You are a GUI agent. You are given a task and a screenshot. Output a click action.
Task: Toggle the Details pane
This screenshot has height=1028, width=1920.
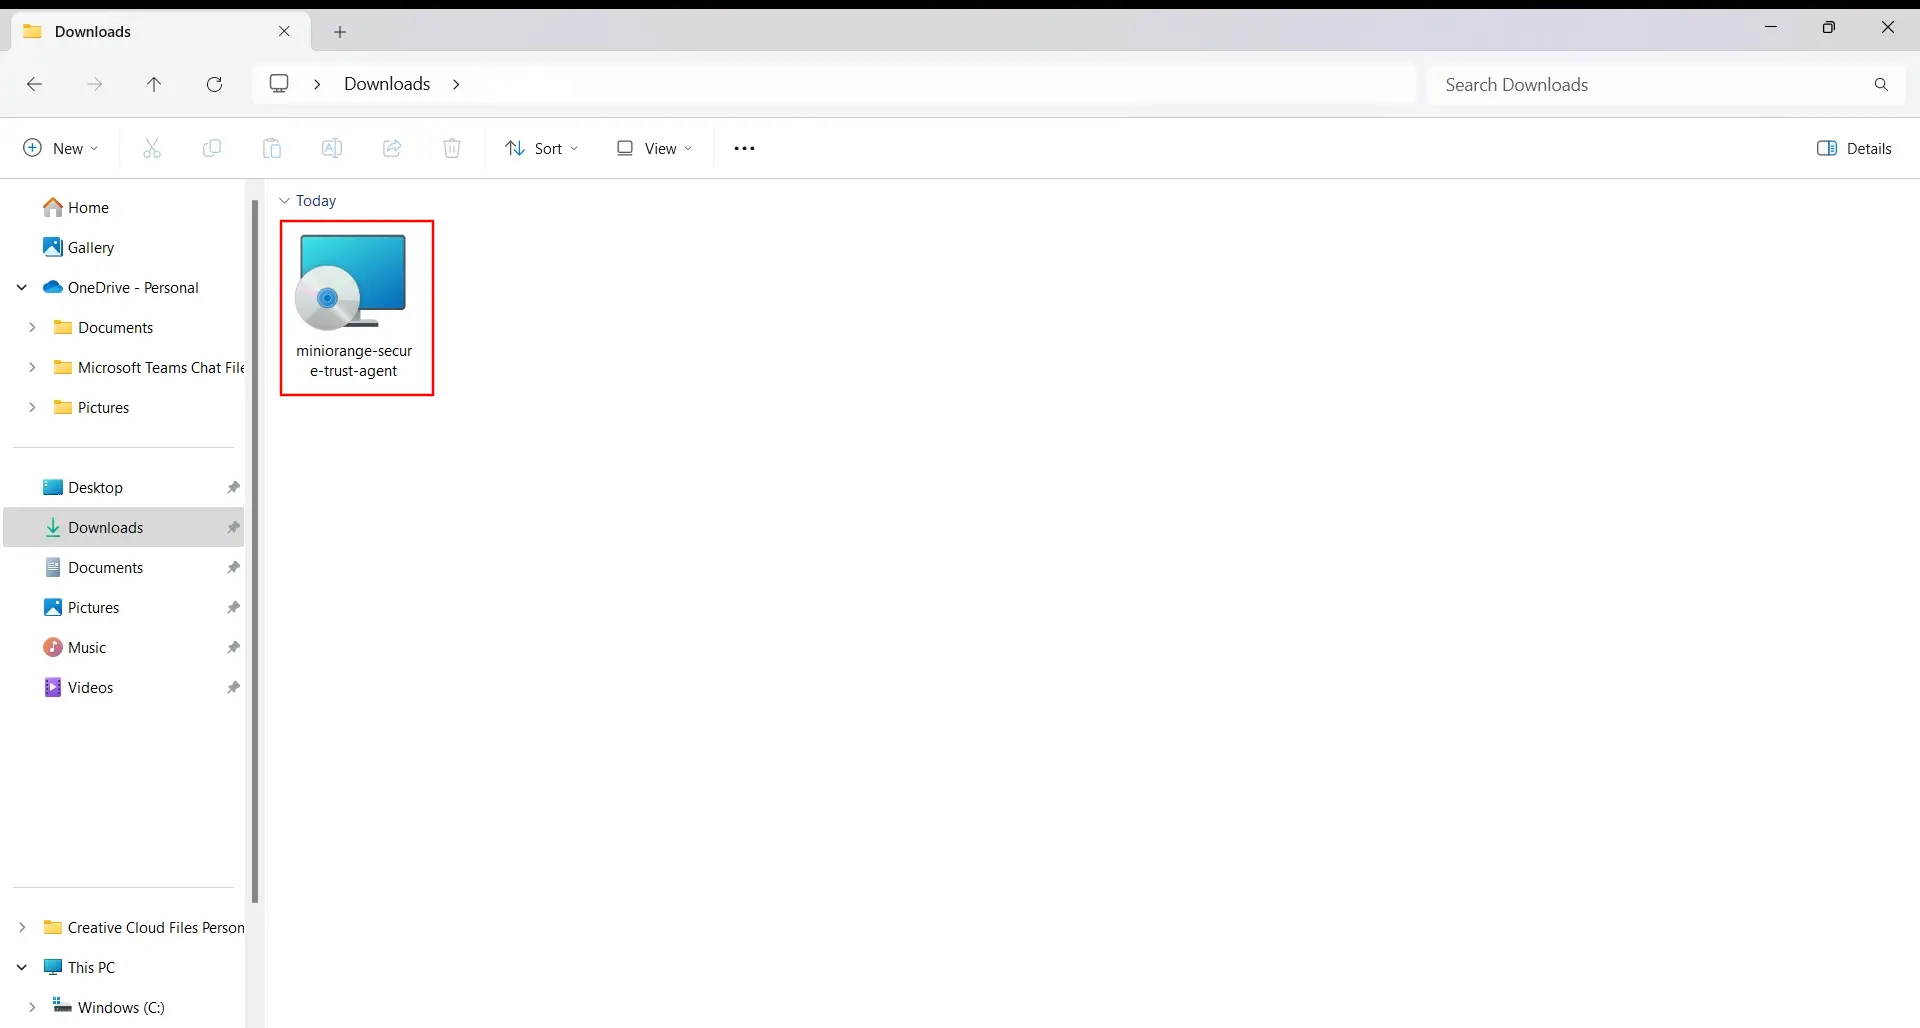click(1855, 148)
